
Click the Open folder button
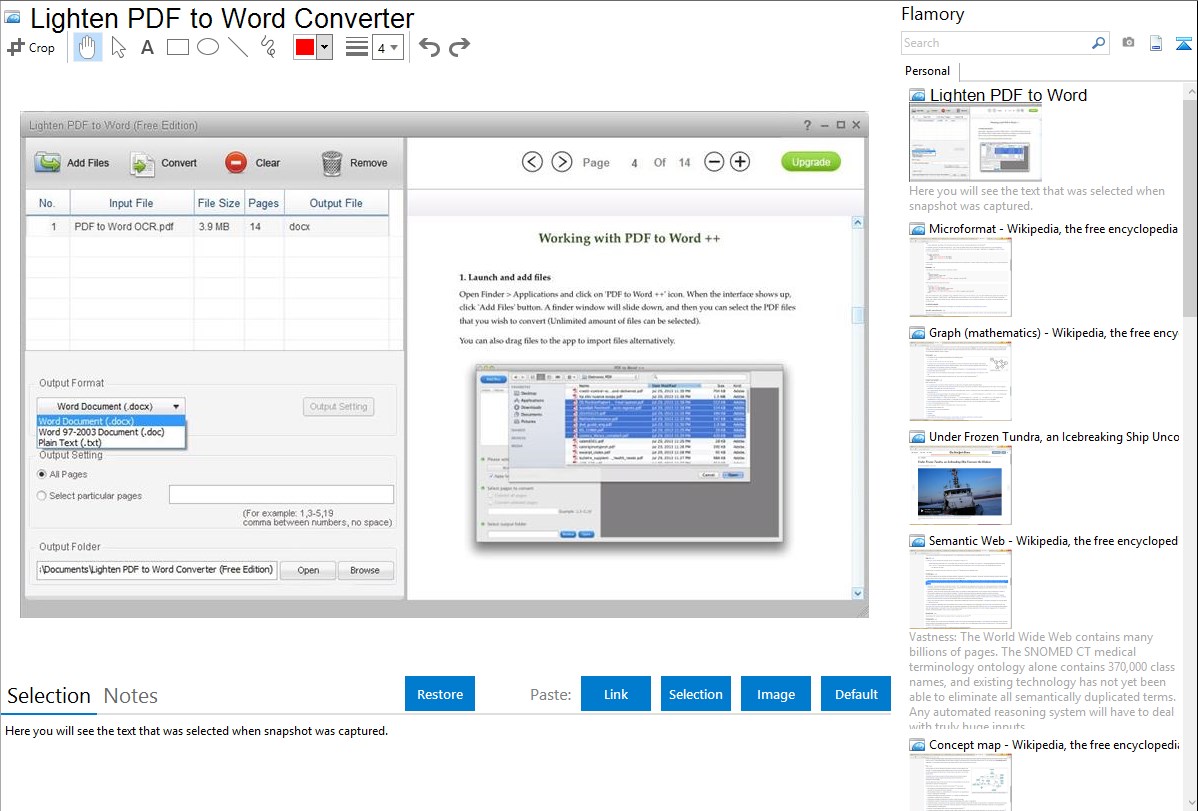[x=308, y=570]
